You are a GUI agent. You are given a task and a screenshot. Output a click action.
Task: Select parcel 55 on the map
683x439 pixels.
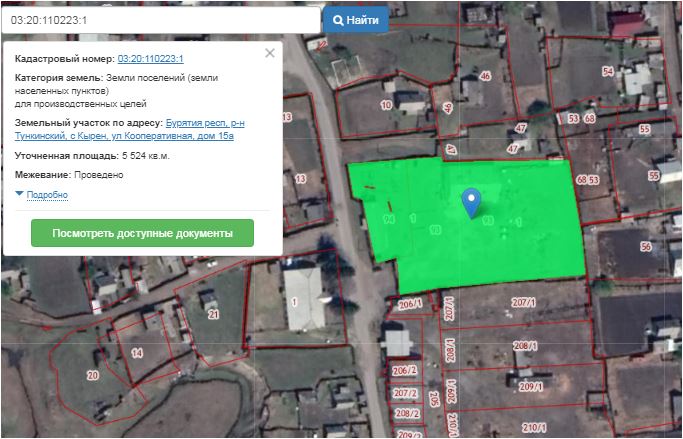(643, 130)
